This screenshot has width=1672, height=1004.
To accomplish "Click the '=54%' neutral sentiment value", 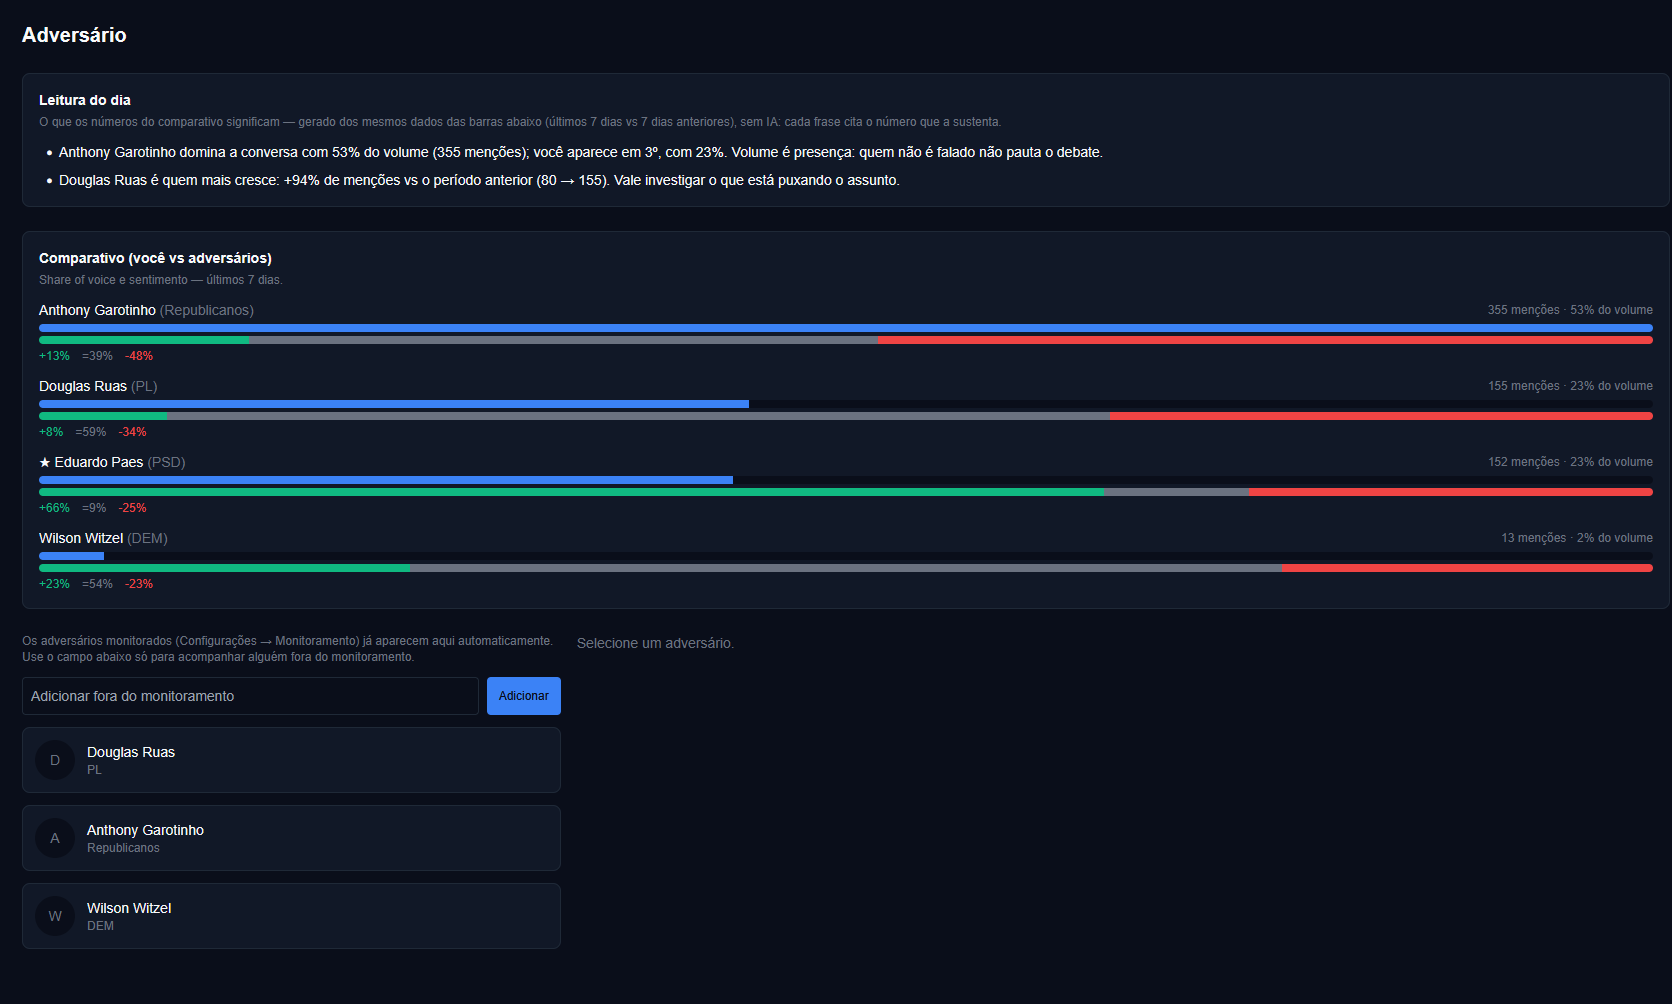I will (97, 584).
